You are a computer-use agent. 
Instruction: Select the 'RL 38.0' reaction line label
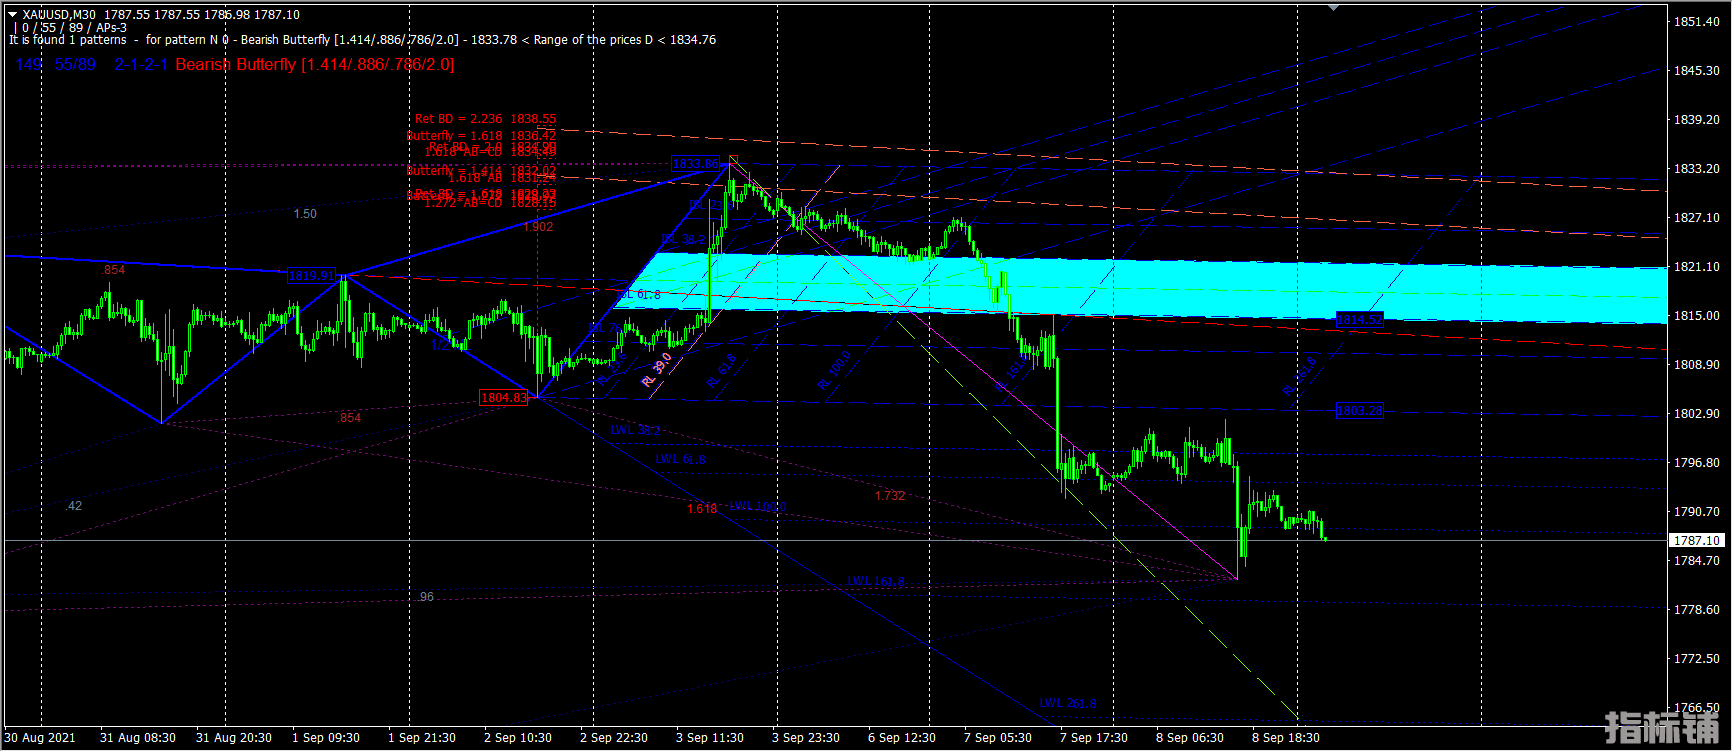[x=657, y=369]
